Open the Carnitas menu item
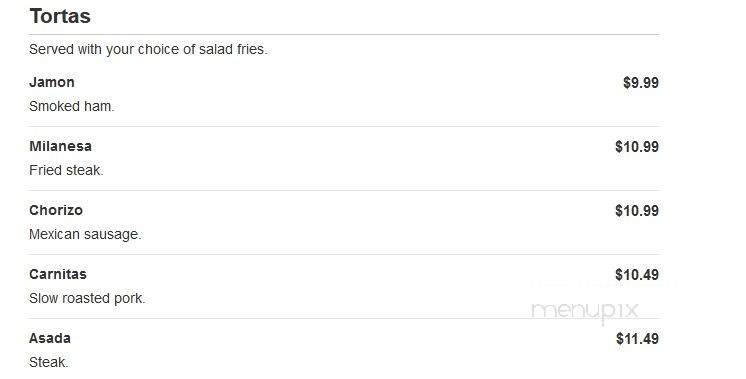Screen dimensions: 746x379 [58, 274]
